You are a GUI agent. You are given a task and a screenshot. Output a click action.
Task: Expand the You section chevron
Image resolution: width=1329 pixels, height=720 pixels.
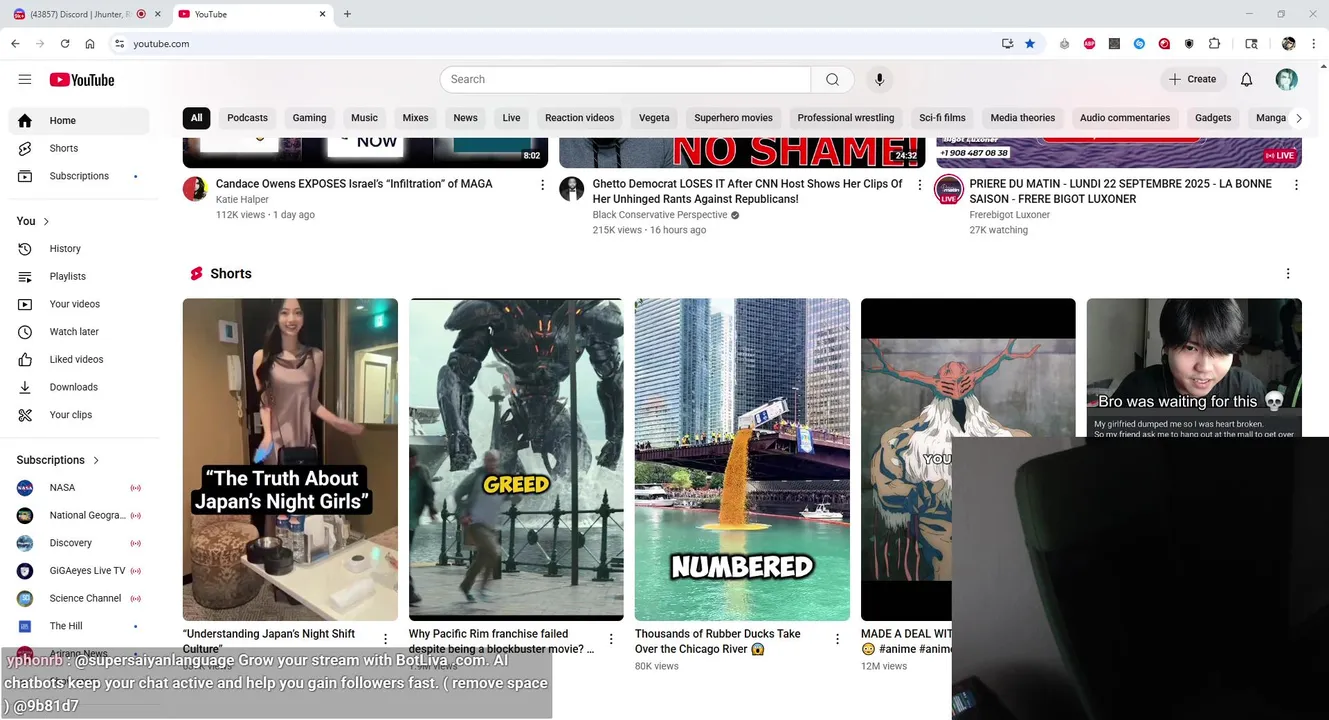[x=46, y=221]
